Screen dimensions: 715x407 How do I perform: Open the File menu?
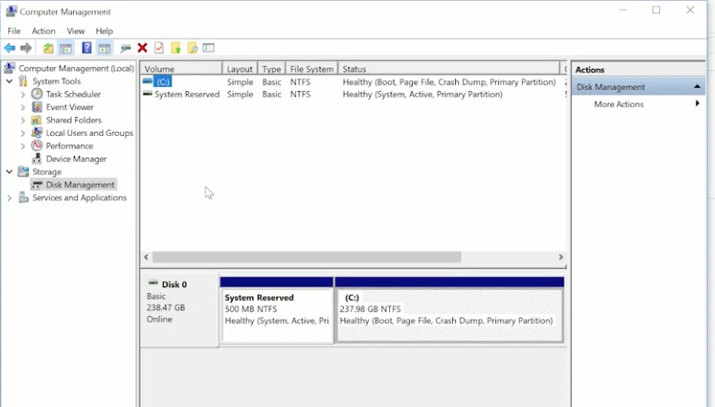14,31
